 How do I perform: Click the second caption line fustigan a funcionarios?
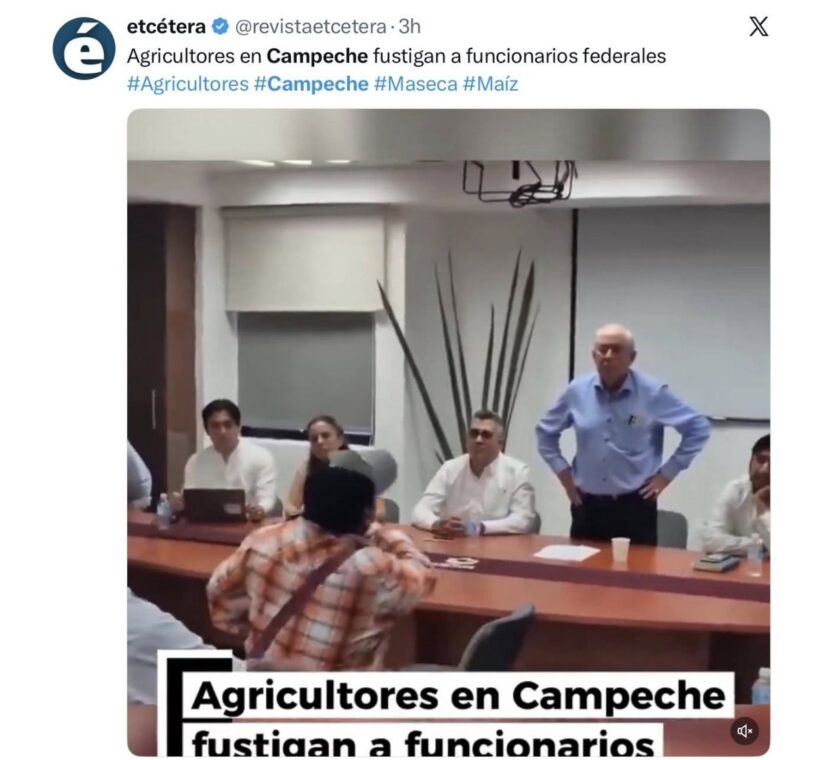pos(423,742)
